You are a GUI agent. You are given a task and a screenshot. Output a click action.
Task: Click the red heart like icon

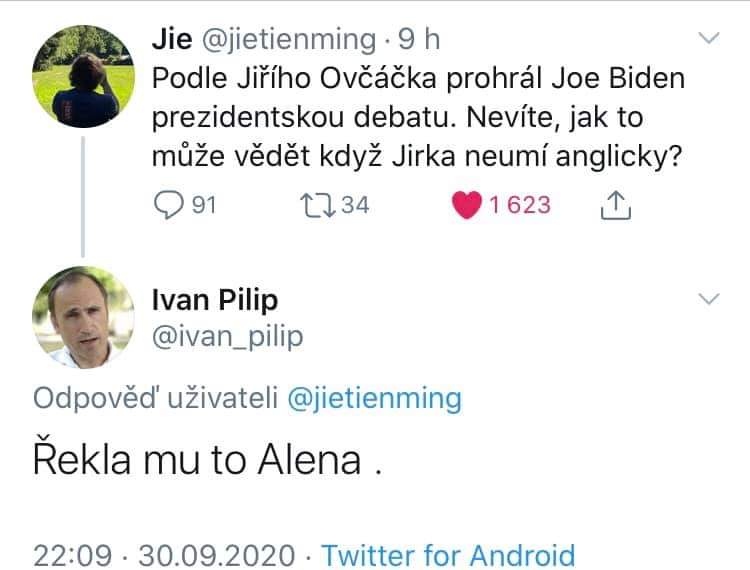click(x=466, y=205)
